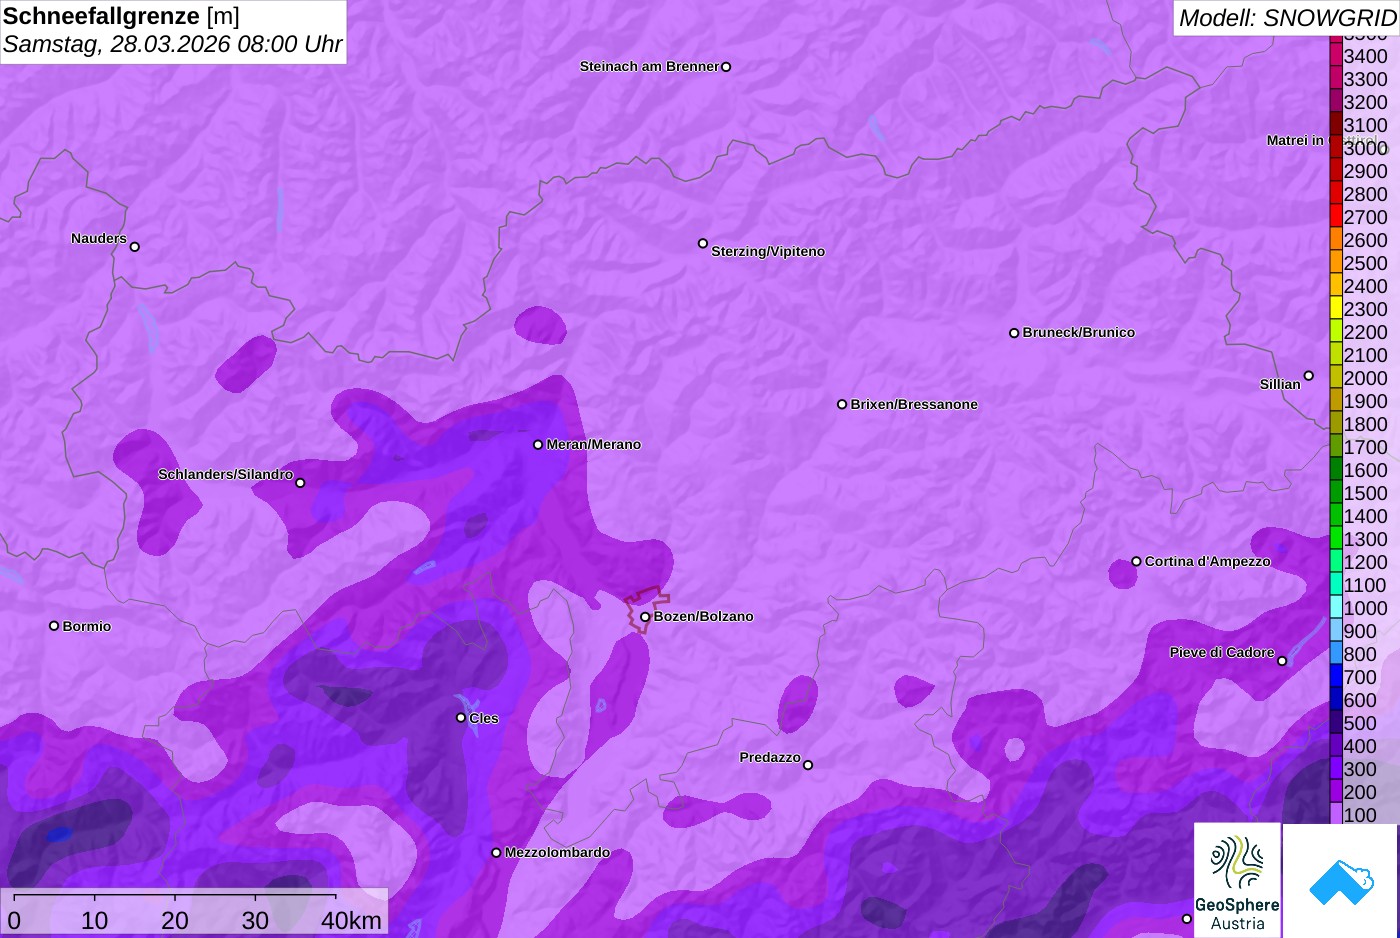Click the date Samstag, 28.03.2026 08:00 Uhr
The height and width of the screenshot is (938, 1400).
(x=172, y=44)
